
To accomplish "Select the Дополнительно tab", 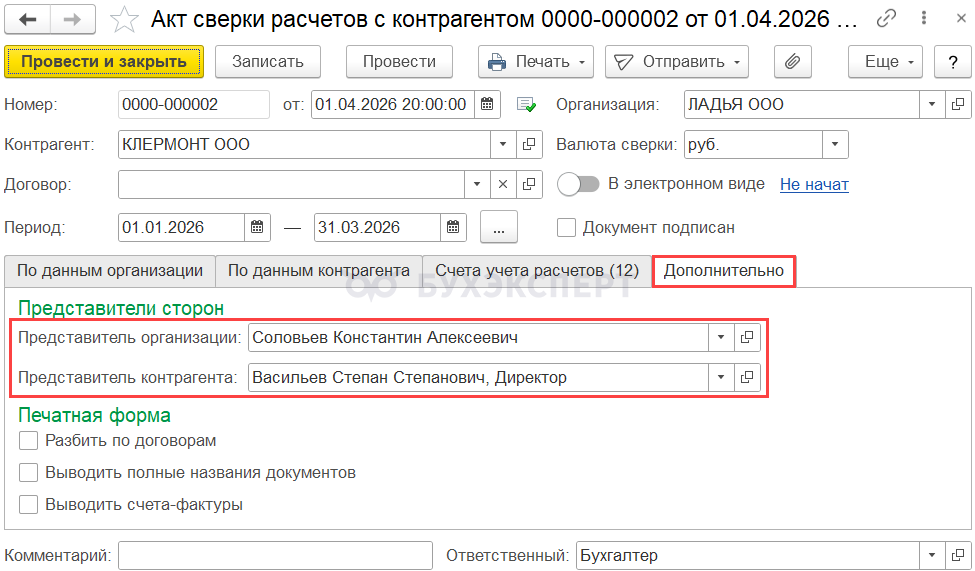I will pyautogui.click(x=724, y=271).
